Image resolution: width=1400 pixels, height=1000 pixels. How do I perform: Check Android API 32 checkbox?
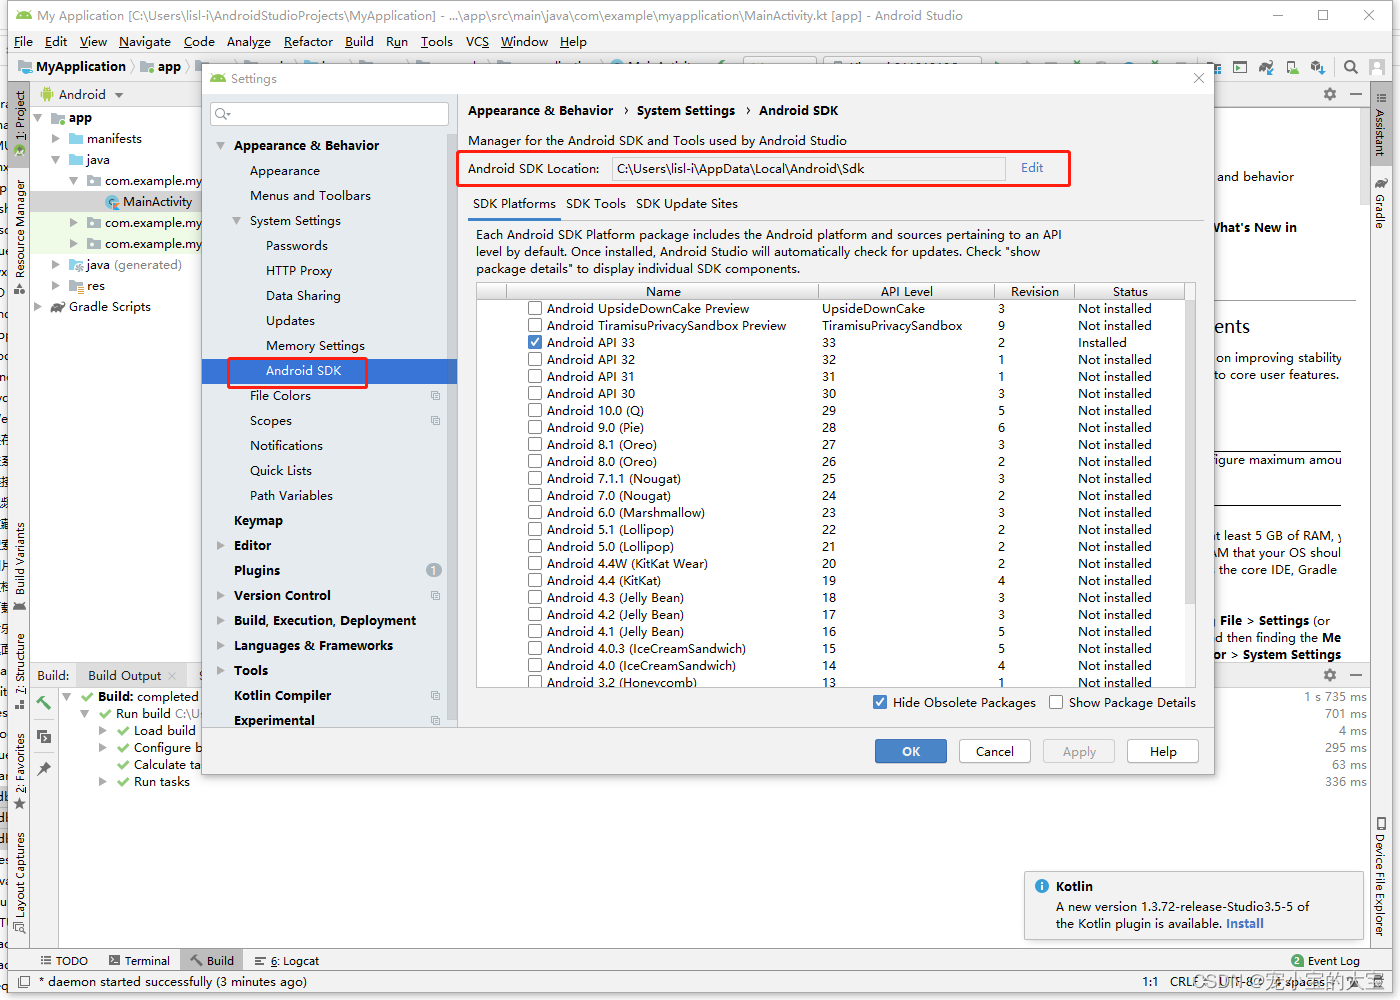tap(535, 360)
